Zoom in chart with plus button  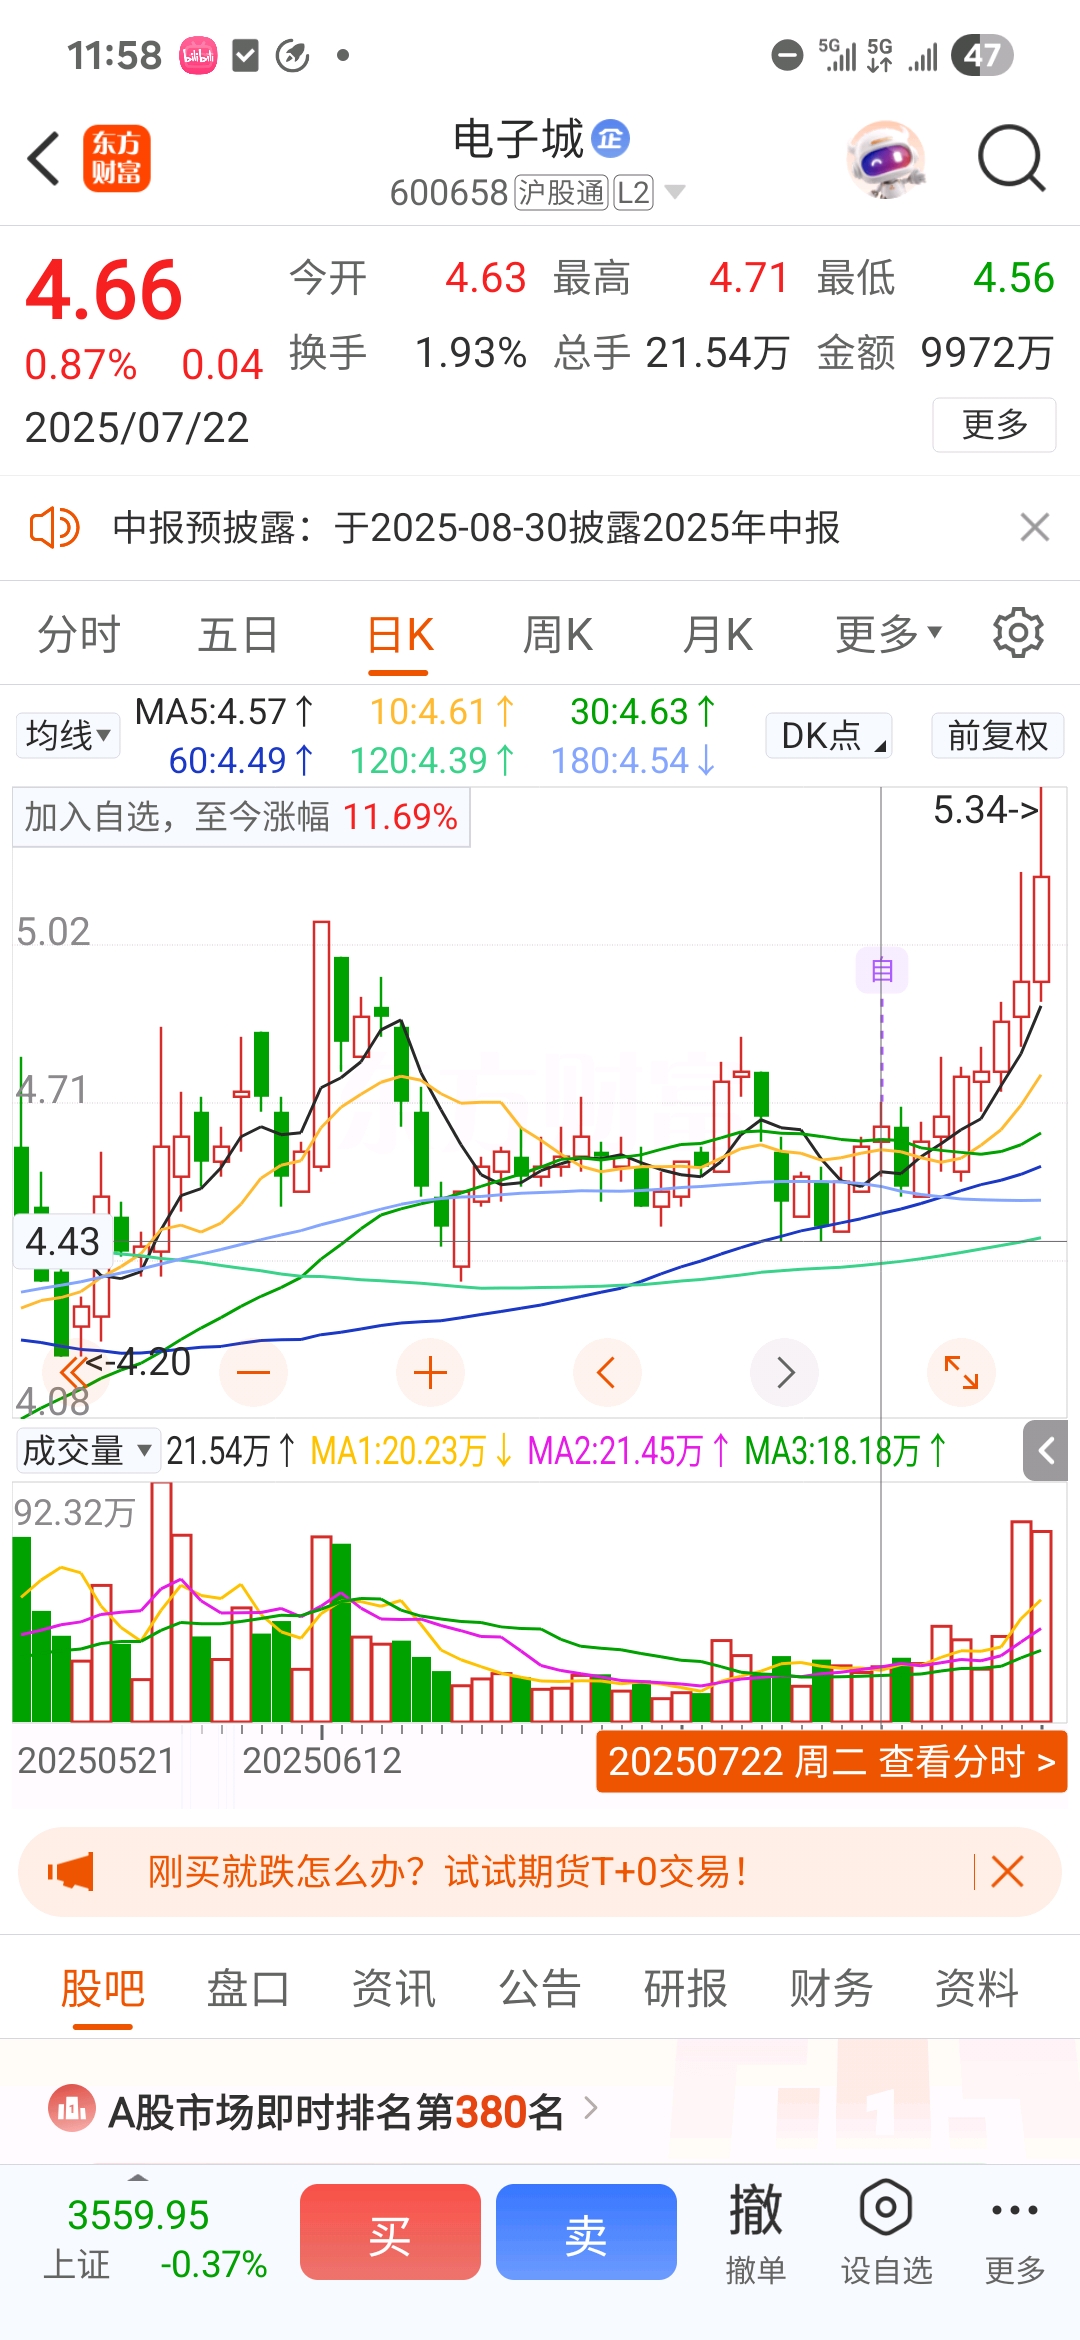click(x=430, y=1372)
